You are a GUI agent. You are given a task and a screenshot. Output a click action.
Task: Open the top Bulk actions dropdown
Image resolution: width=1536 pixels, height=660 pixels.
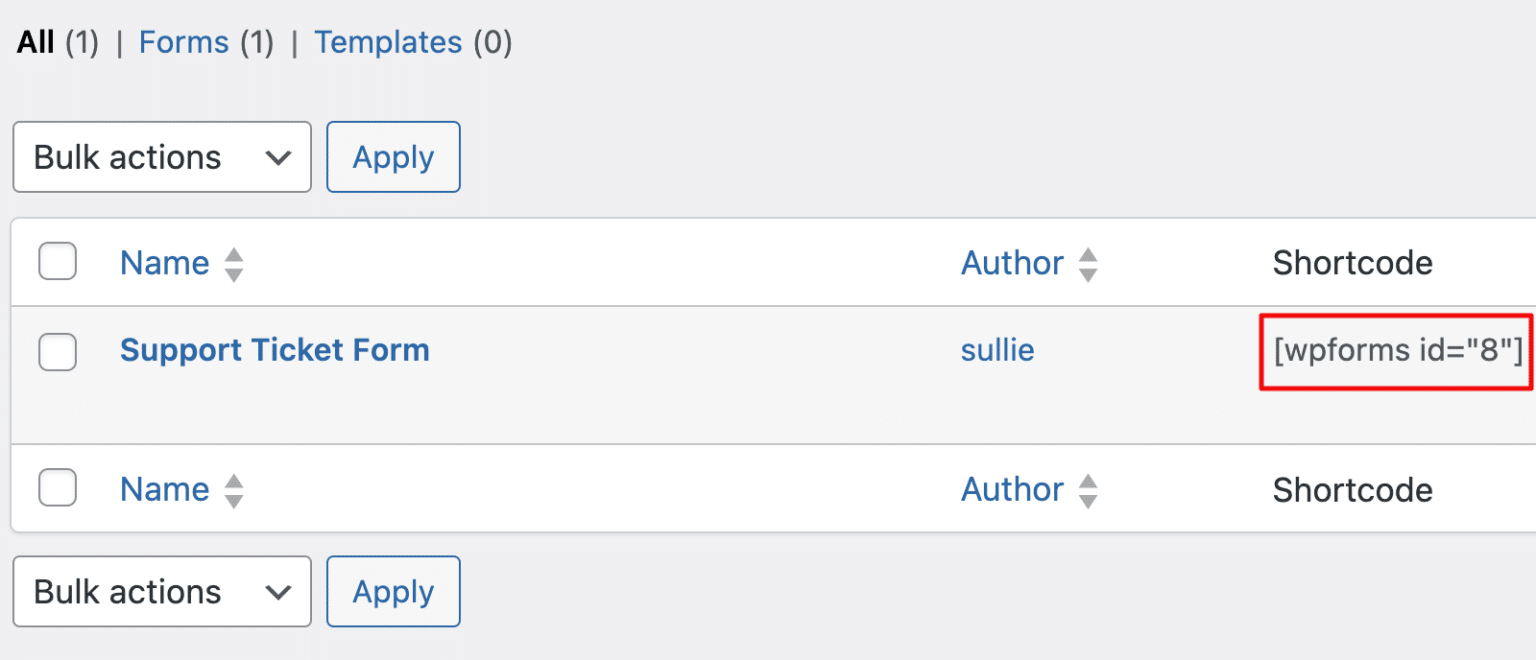(x=160, y=156)
